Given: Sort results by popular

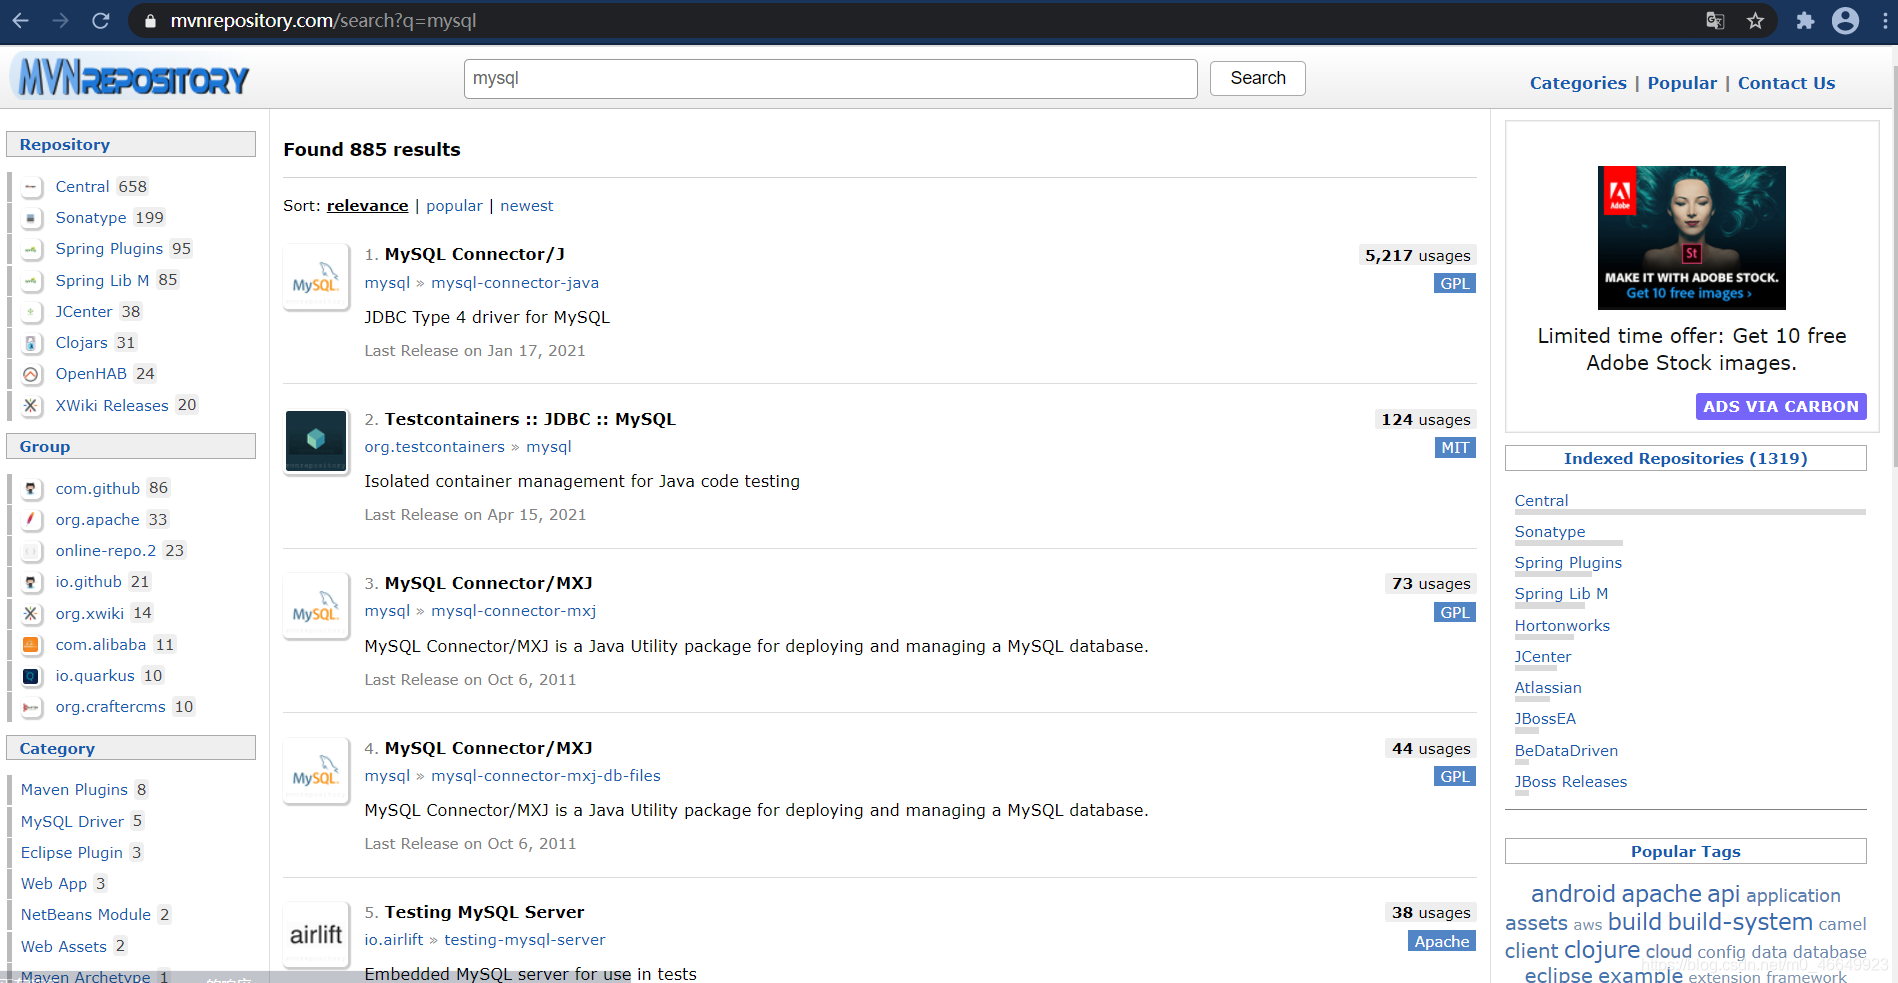Looking at the screenshot, I should pyautogui.click(x=454, y=206).
